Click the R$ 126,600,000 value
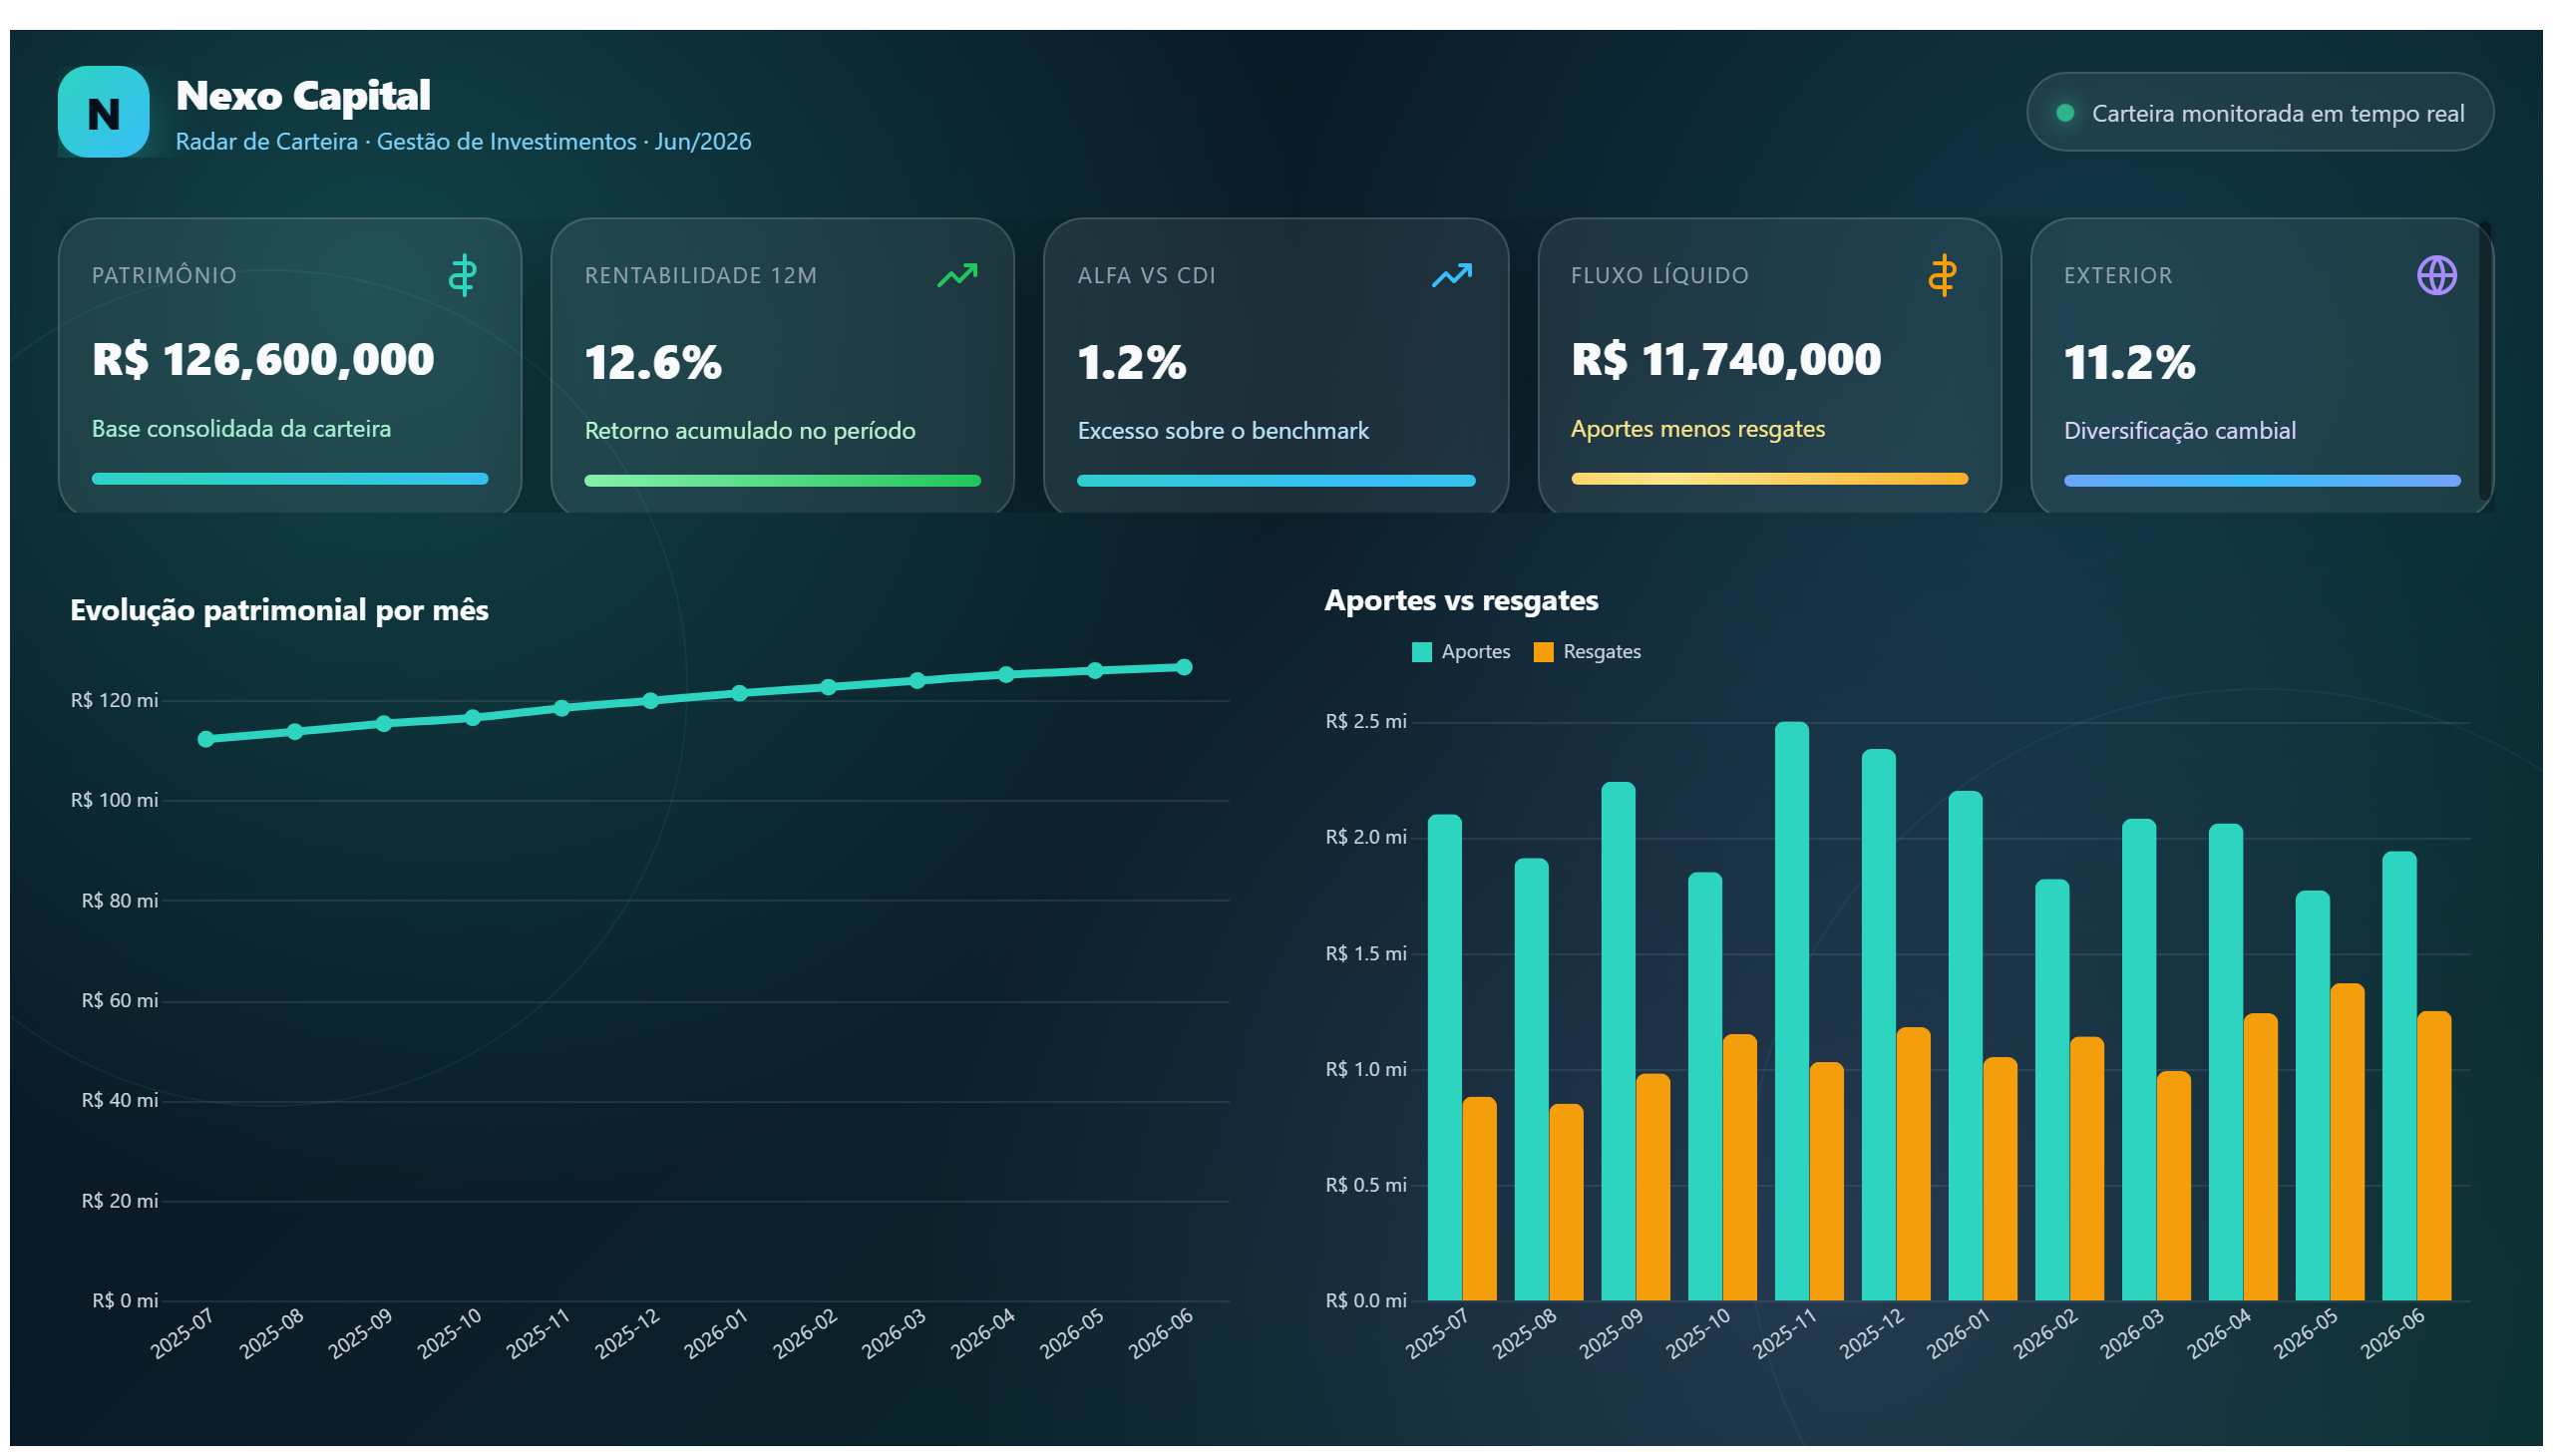 coord(263,360)
